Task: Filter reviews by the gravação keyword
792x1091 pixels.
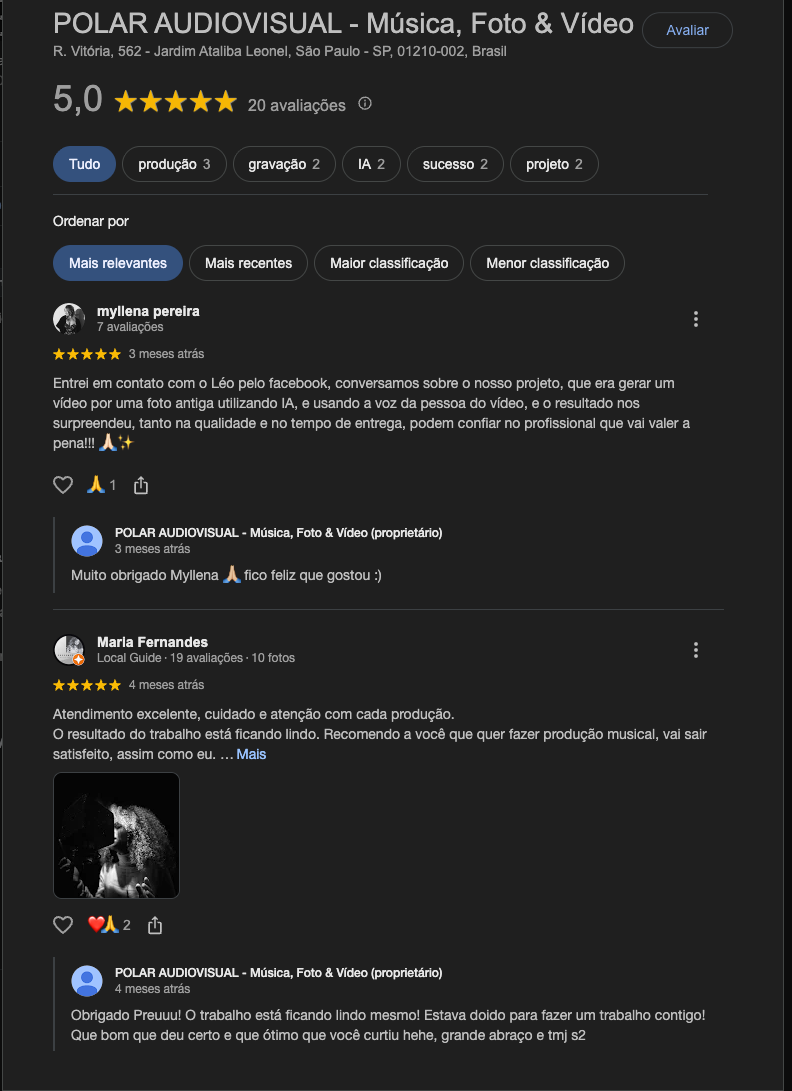Action: (284, 164)
